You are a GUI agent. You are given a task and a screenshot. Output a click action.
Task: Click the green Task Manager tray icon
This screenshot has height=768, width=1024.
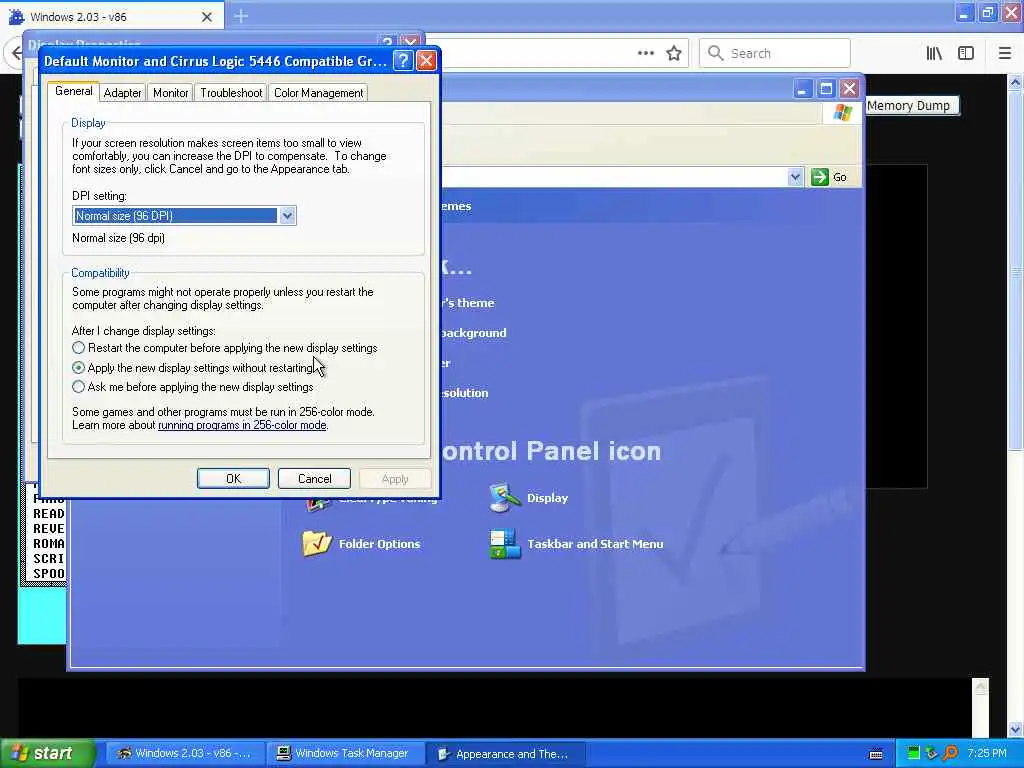coord(914,754)
